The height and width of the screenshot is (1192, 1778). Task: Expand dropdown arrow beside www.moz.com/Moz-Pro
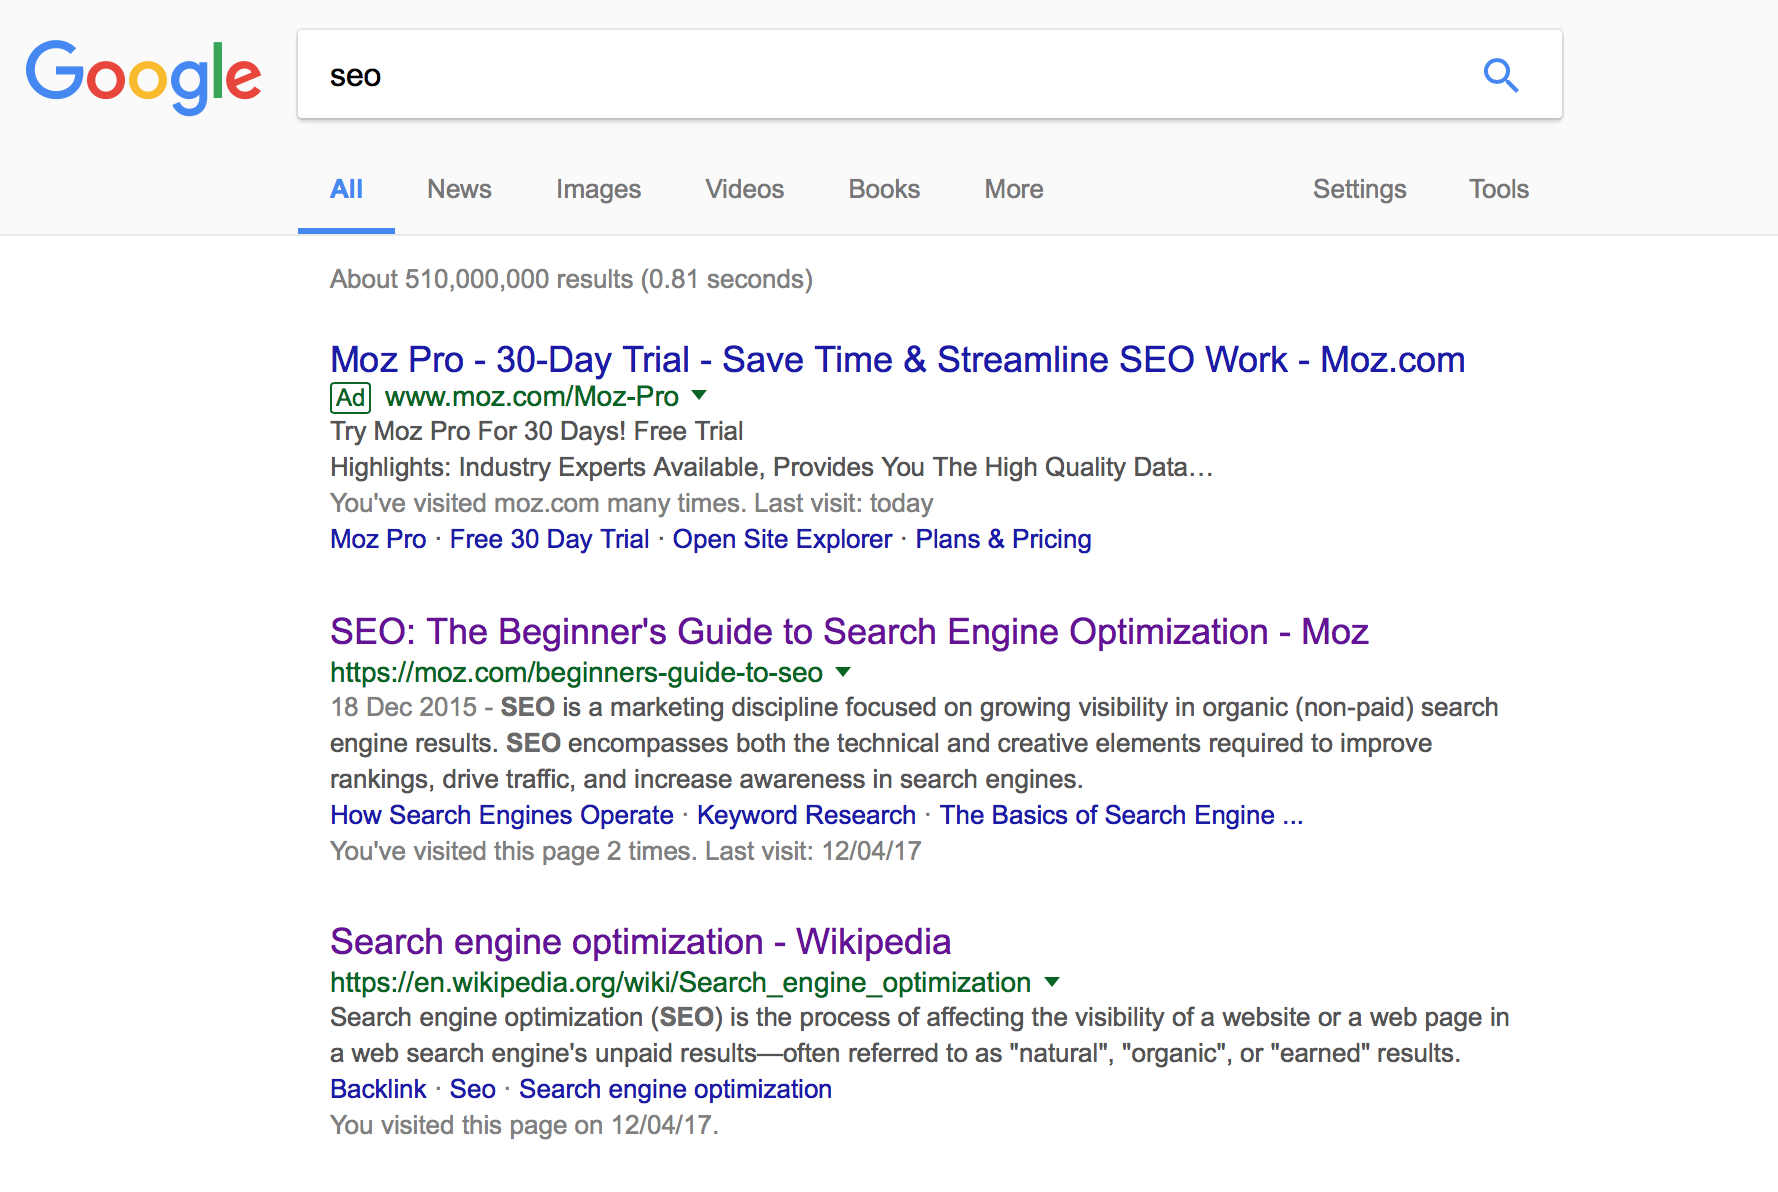[x=699, y=395]
